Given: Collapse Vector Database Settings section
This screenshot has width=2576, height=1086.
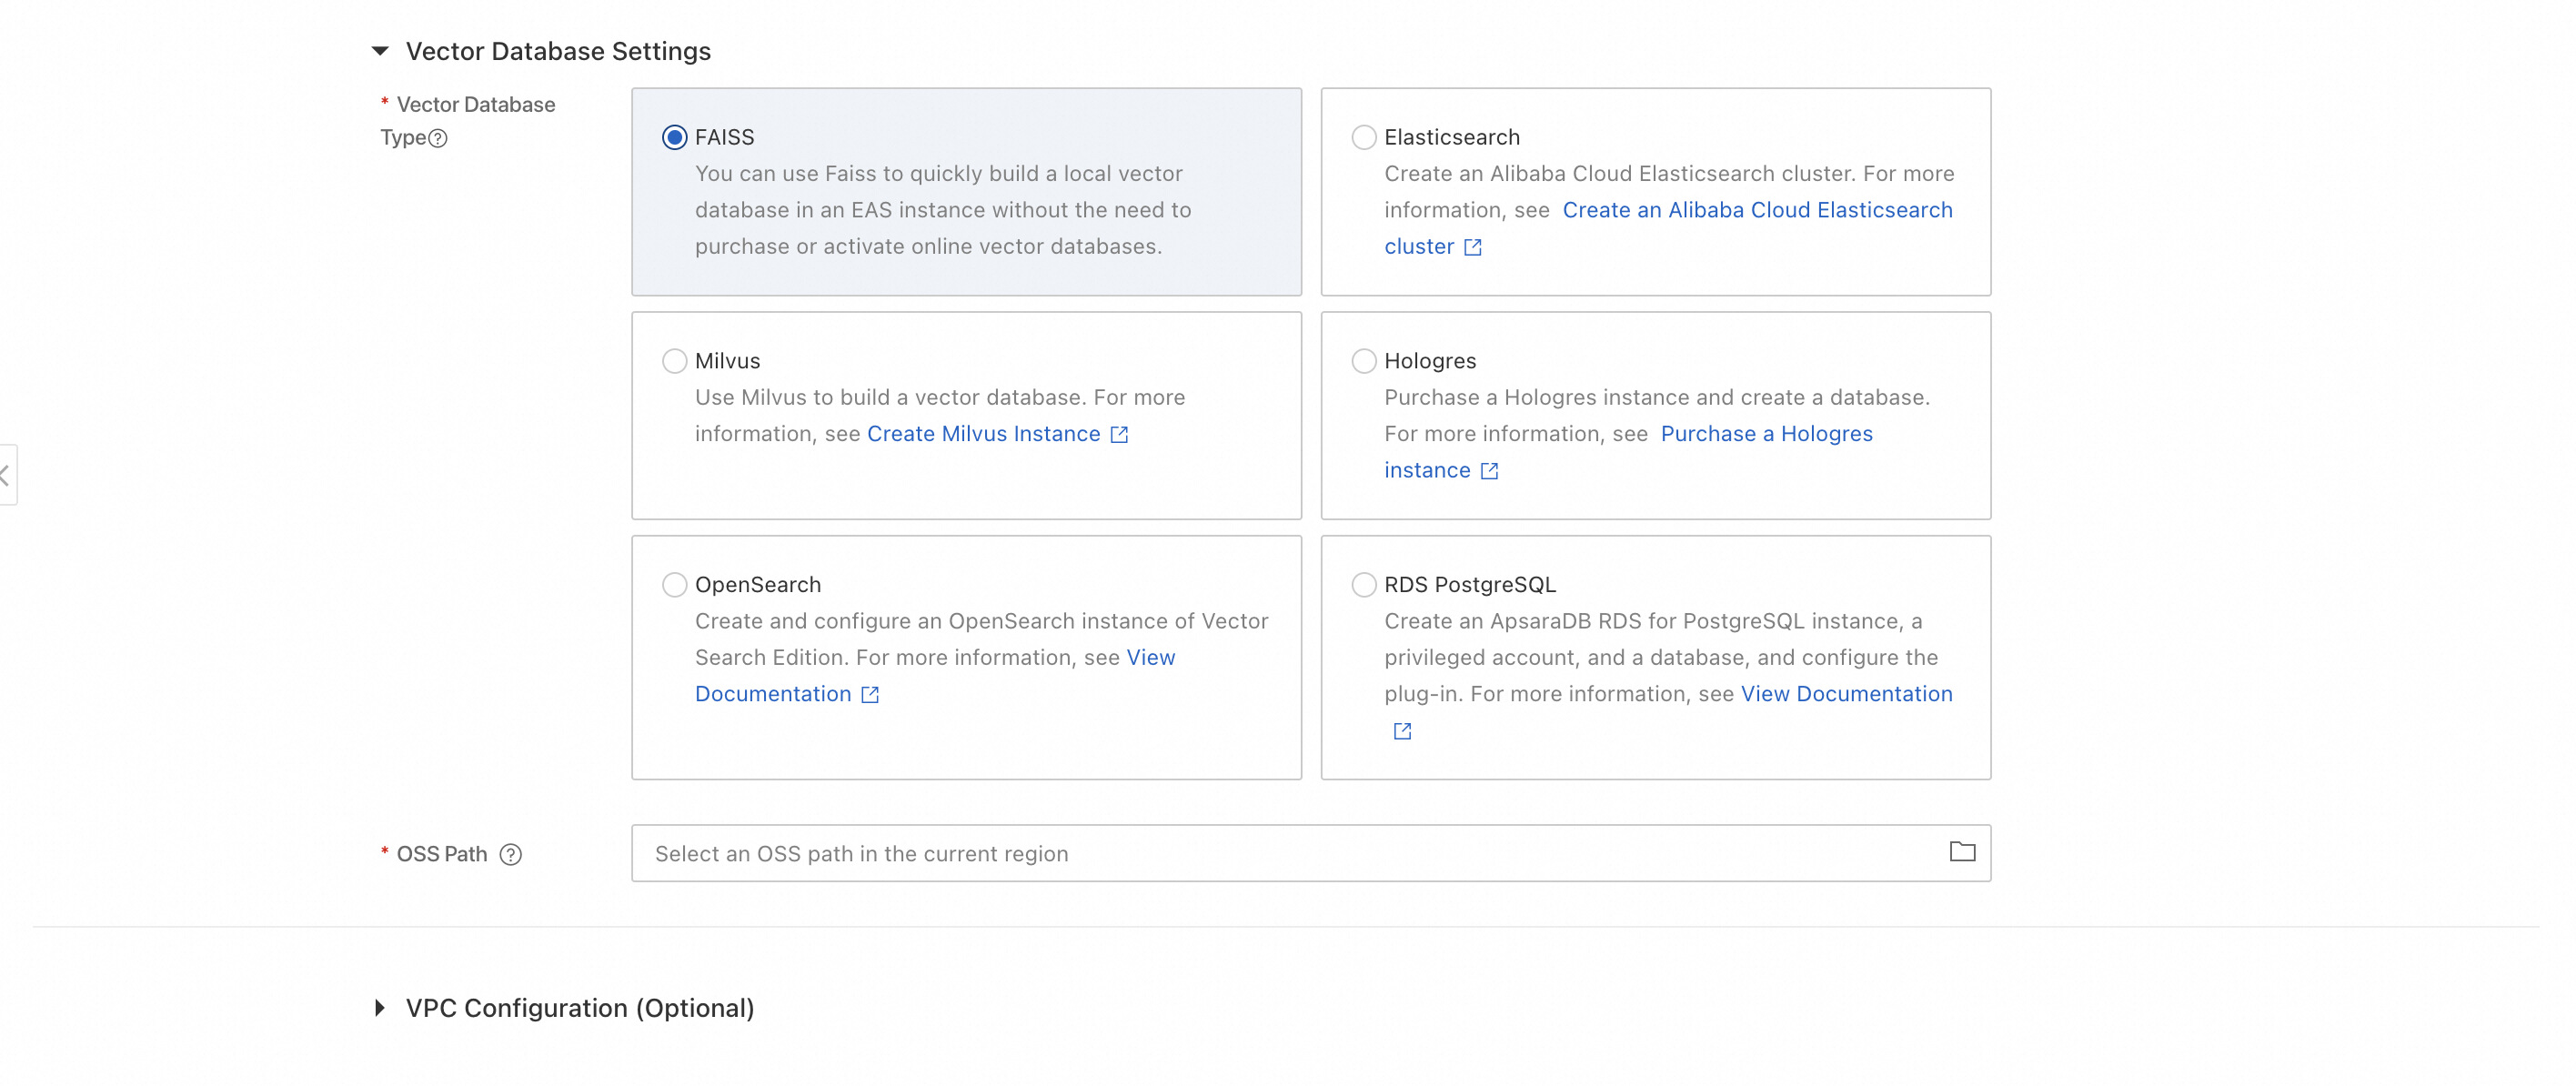Looking at the screenshot, I should pyautogui.click(x=380, y=51).
